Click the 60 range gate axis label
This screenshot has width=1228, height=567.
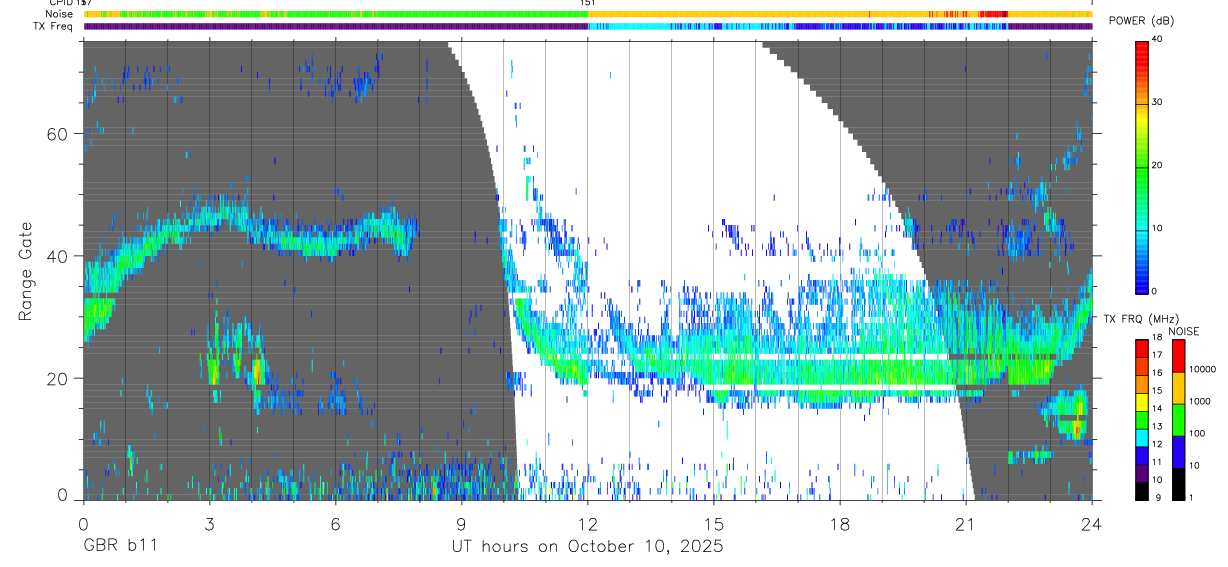[59, 134]
